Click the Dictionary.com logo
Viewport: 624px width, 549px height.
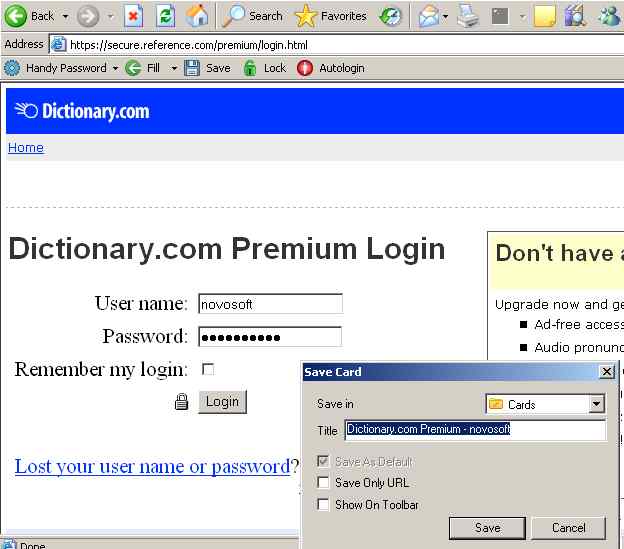coord(82,111)
